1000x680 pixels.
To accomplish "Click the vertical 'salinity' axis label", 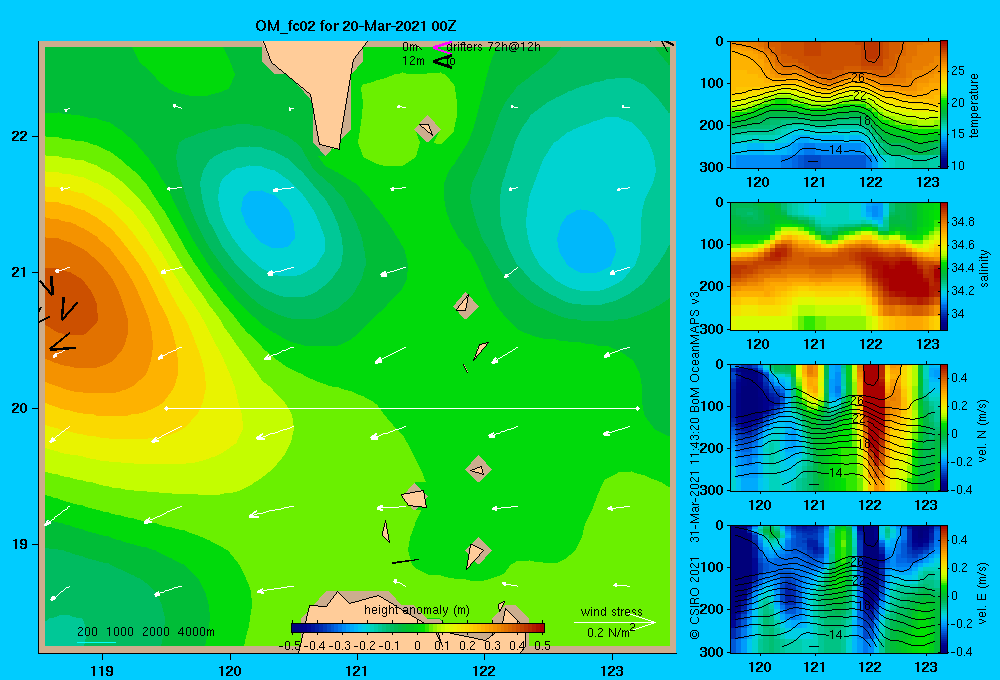I will [984, 268].
